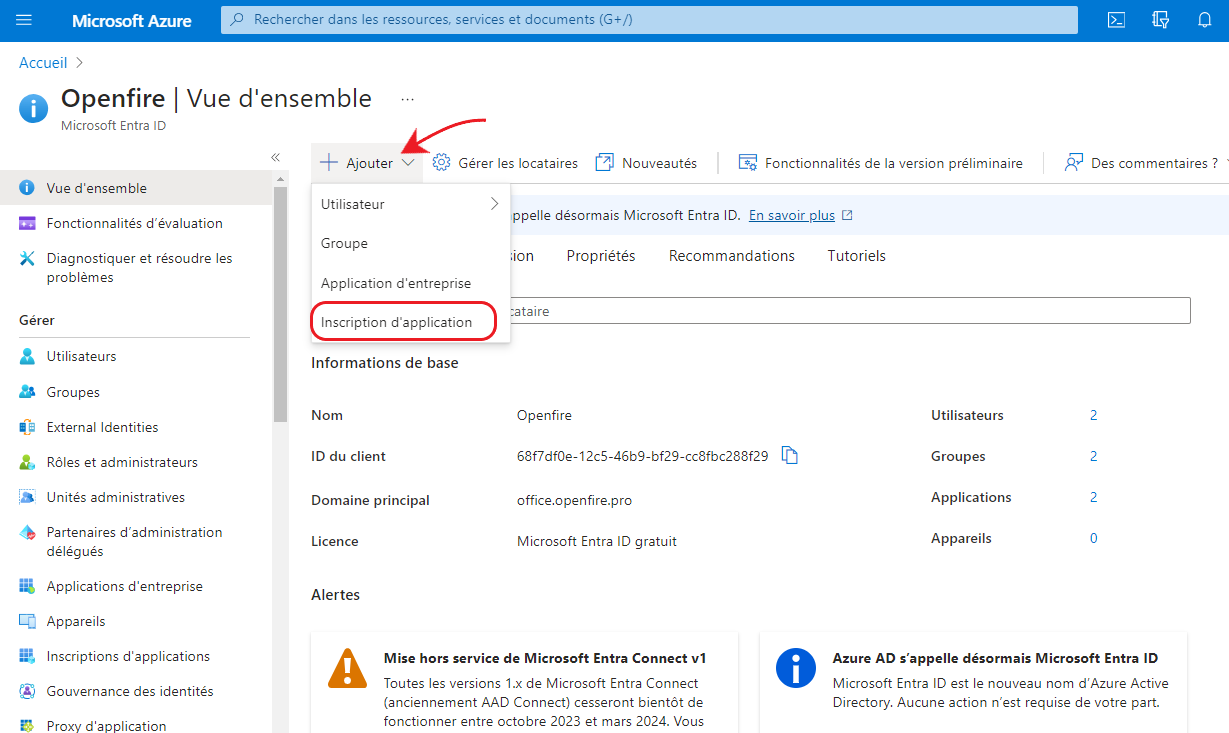The width and height of the screenshot is (1229, 733).
Task: Click the Fonctionnalités d'évaluation icon
Action: point(28,223)
